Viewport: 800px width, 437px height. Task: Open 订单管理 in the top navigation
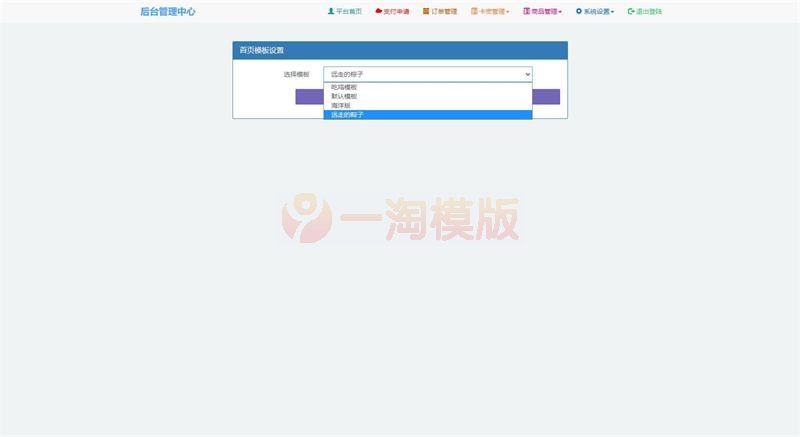(x=440, y=11)
